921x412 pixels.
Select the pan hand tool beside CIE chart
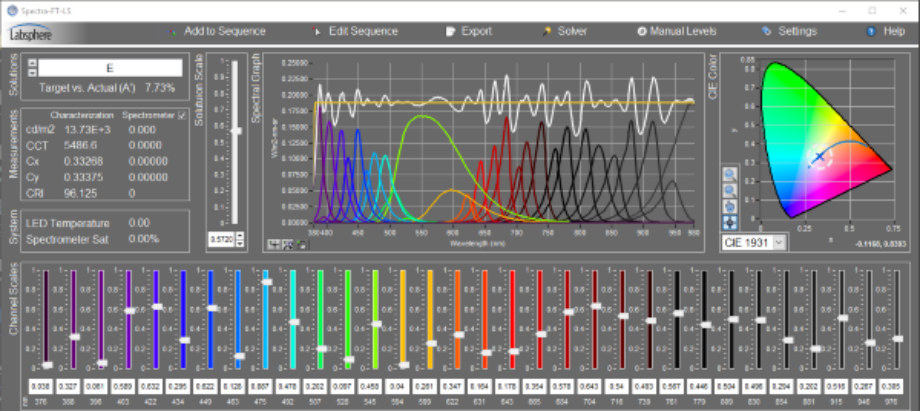pos(729,205)
